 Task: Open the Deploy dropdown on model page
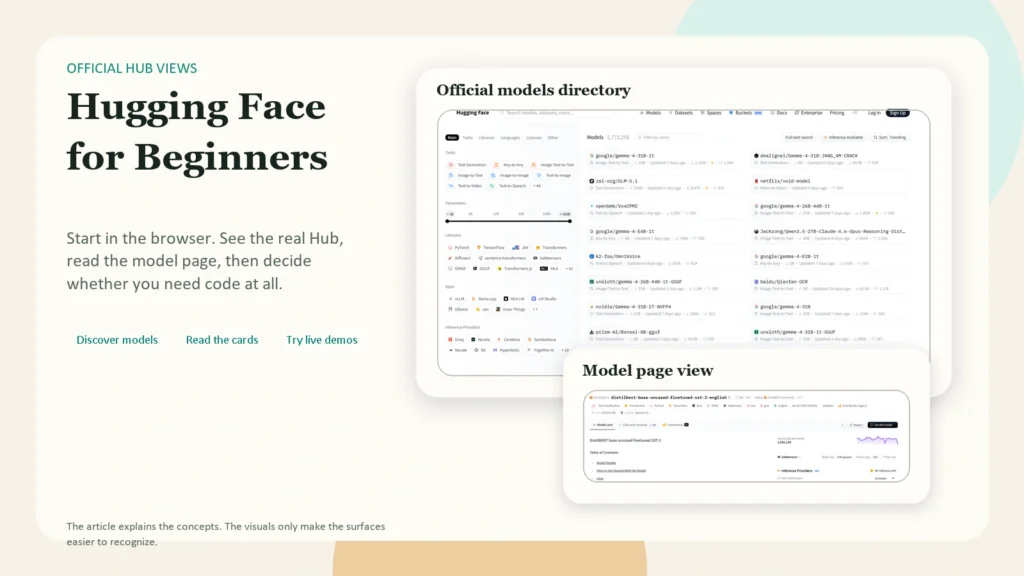(856, 425)
